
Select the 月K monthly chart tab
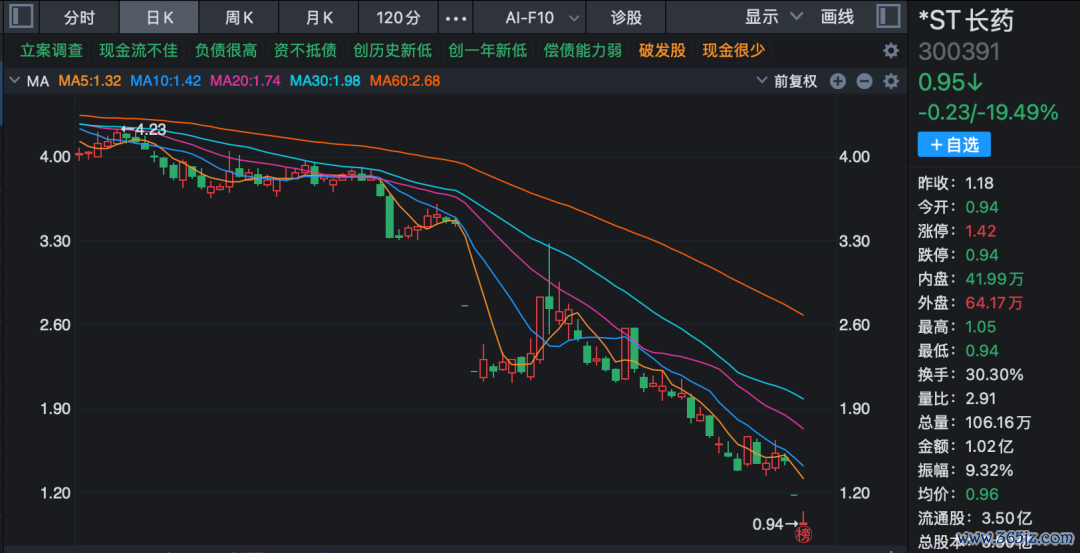pyautogui.click(x=318, y=18)
